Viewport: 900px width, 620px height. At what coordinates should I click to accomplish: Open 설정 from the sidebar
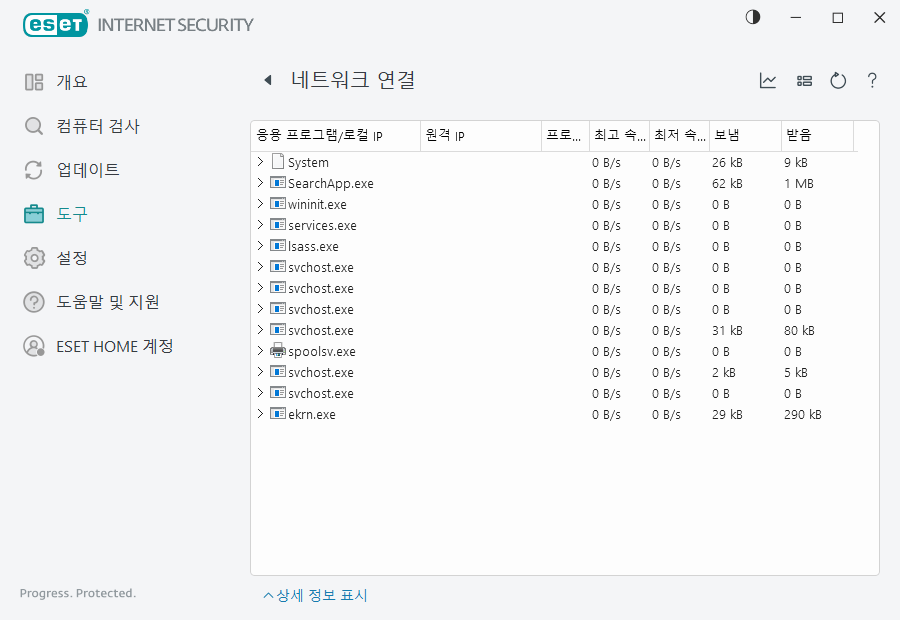[71, 258]
